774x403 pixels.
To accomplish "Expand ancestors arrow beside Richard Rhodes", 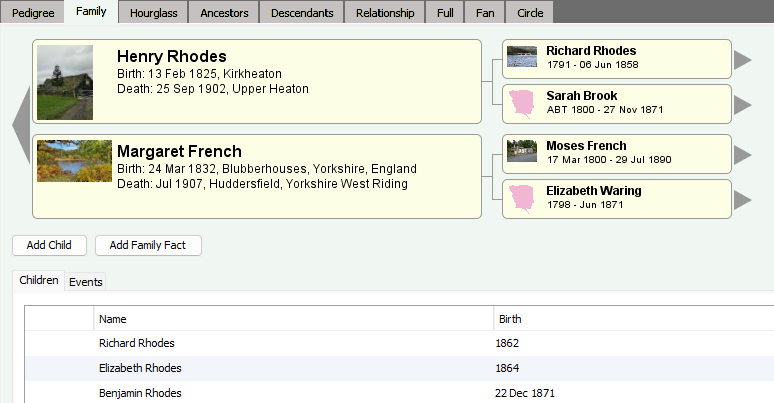I will point(742,60).
